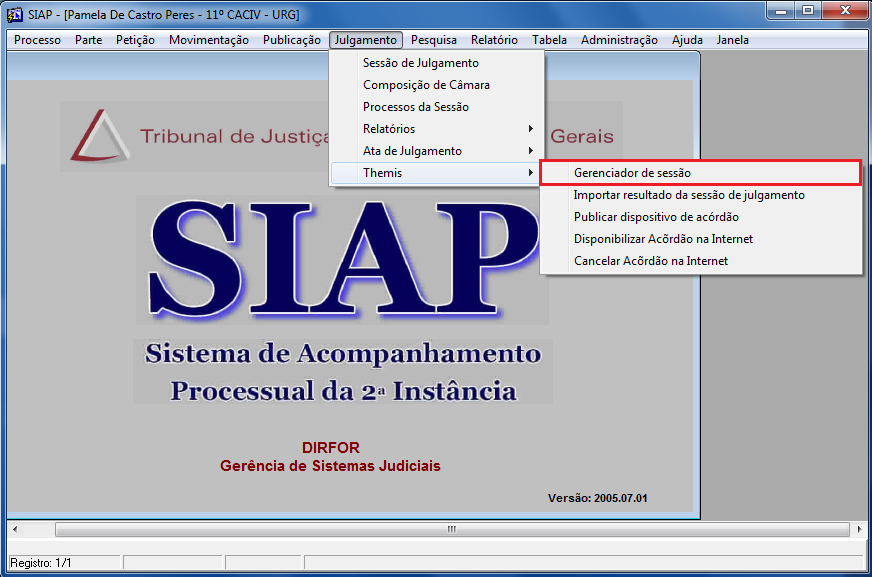The height and width of the screenshot is (577, 872).
Task: Open the Processo menu
Action: 37,40
